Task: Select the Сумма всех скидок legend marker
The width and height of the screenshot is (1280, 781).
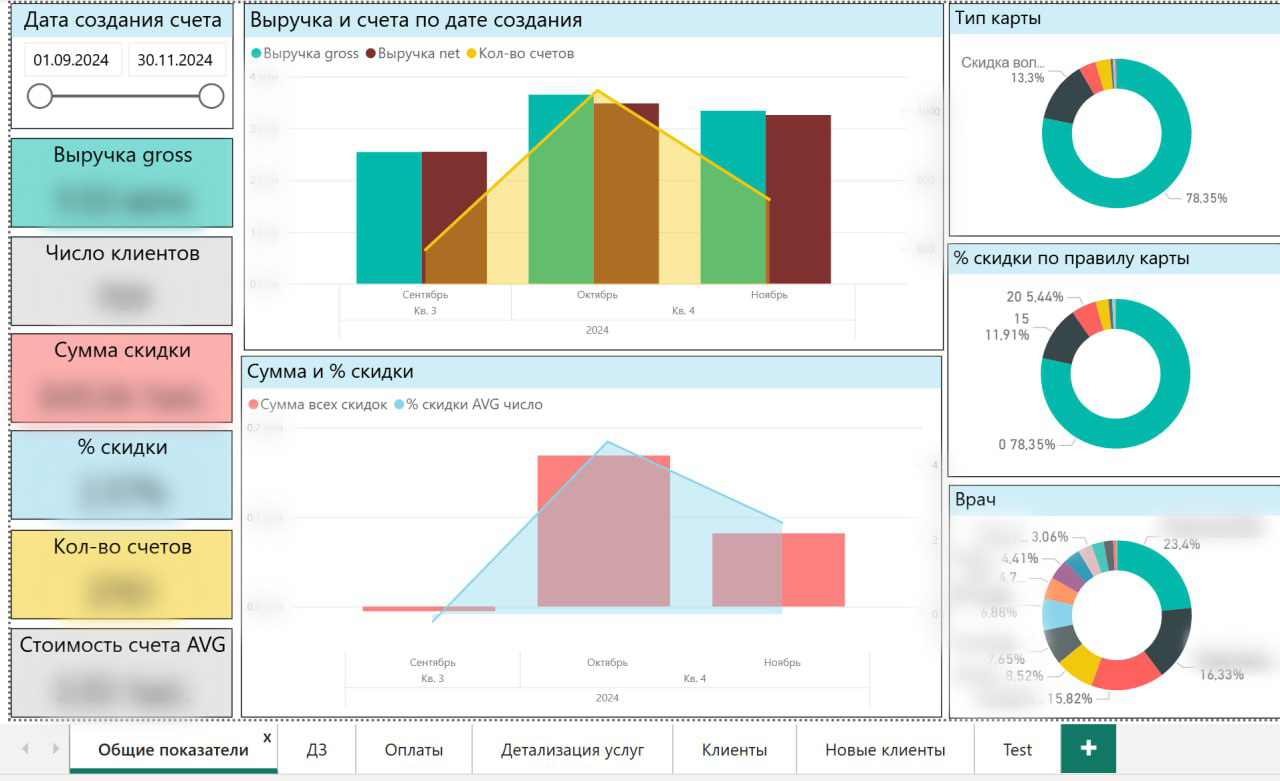Action: [253, 405]
